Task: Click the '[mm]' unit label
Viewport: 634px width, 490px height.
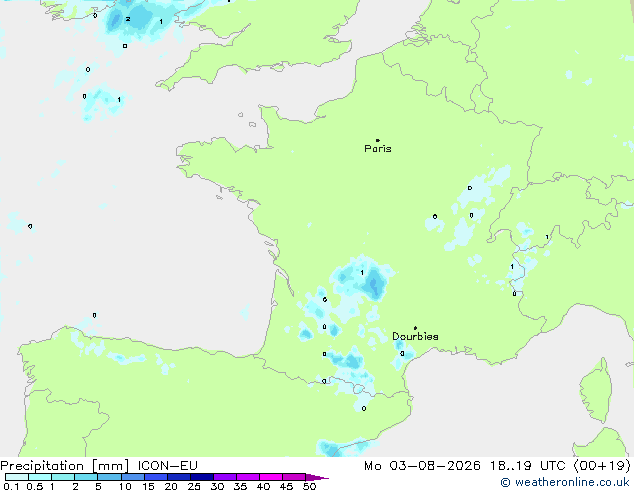Action: pos(111,466)
